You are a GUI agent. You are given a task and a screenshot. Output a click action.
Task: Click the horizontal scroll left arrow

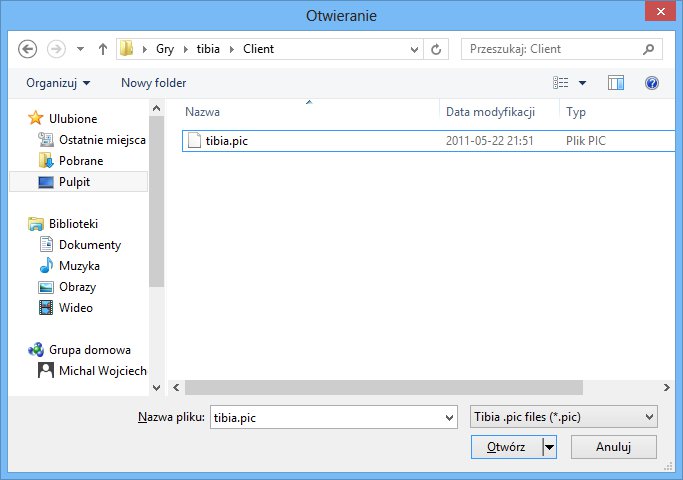tap(176, 387)
